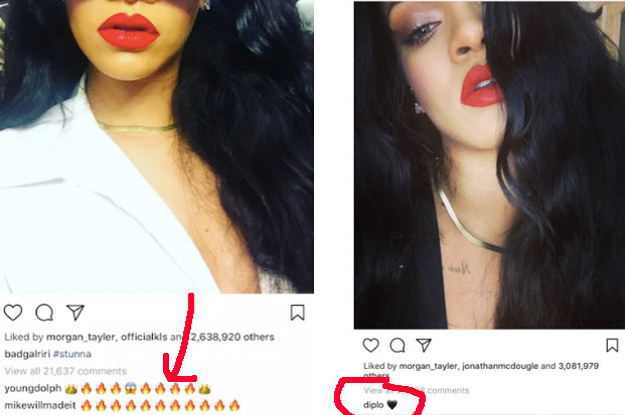Viewport: 625px width, 415px height.
Task: Open comments on the left post
Action: point(44,313)
